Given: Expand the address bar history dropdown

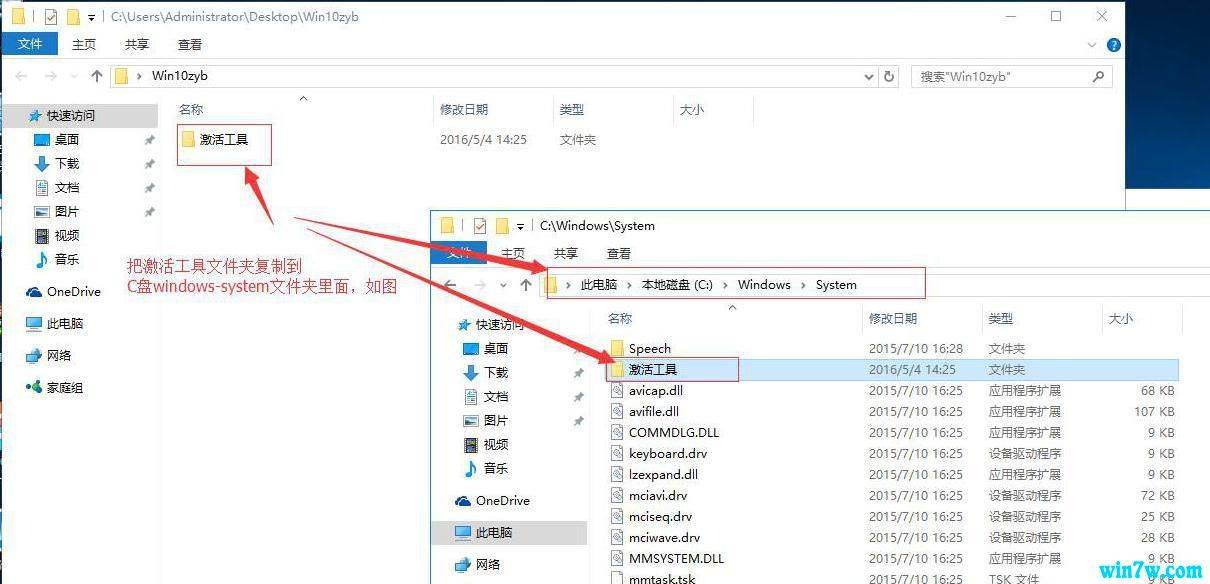Looking at the screenshot, I should 868,76.
